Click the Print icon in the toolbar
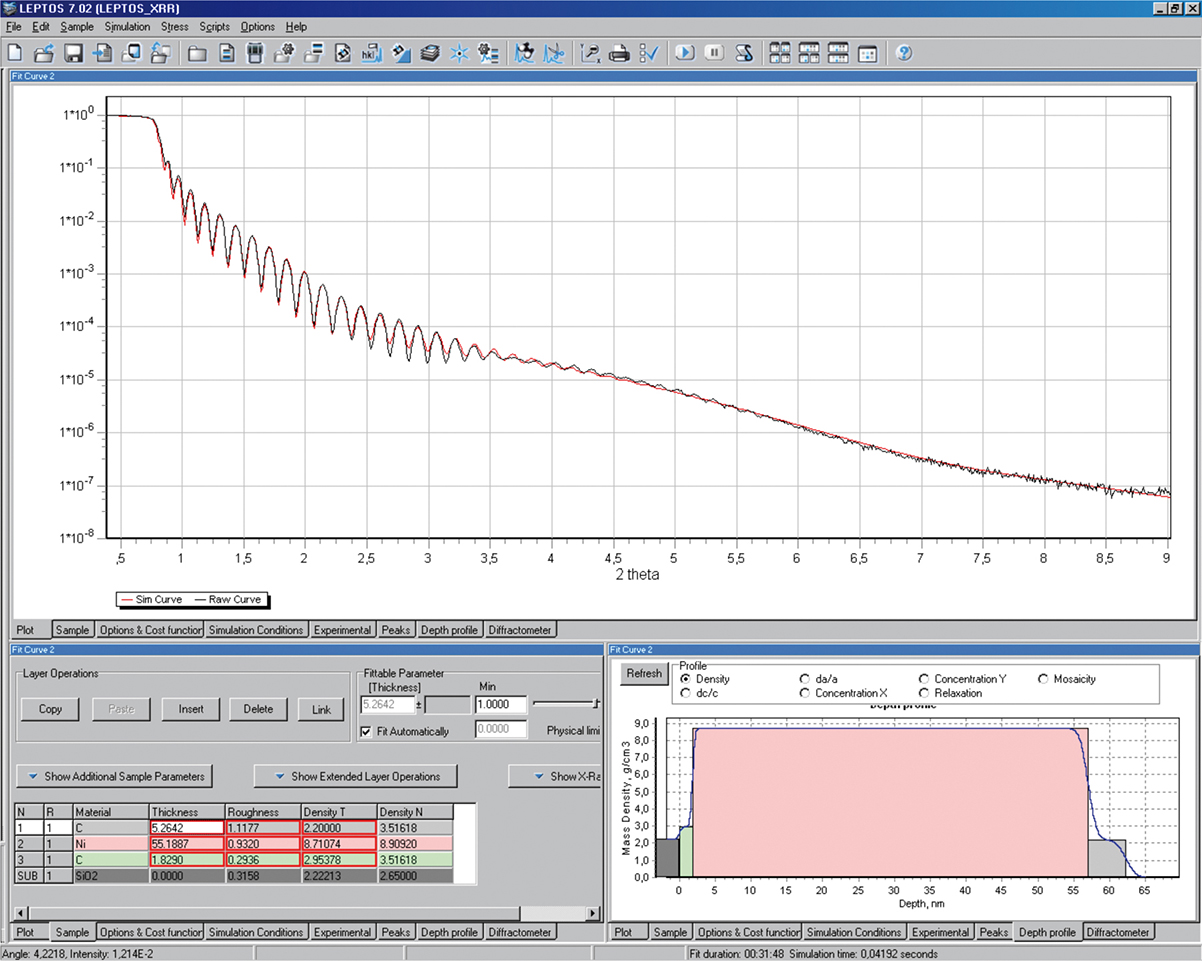 619,53
